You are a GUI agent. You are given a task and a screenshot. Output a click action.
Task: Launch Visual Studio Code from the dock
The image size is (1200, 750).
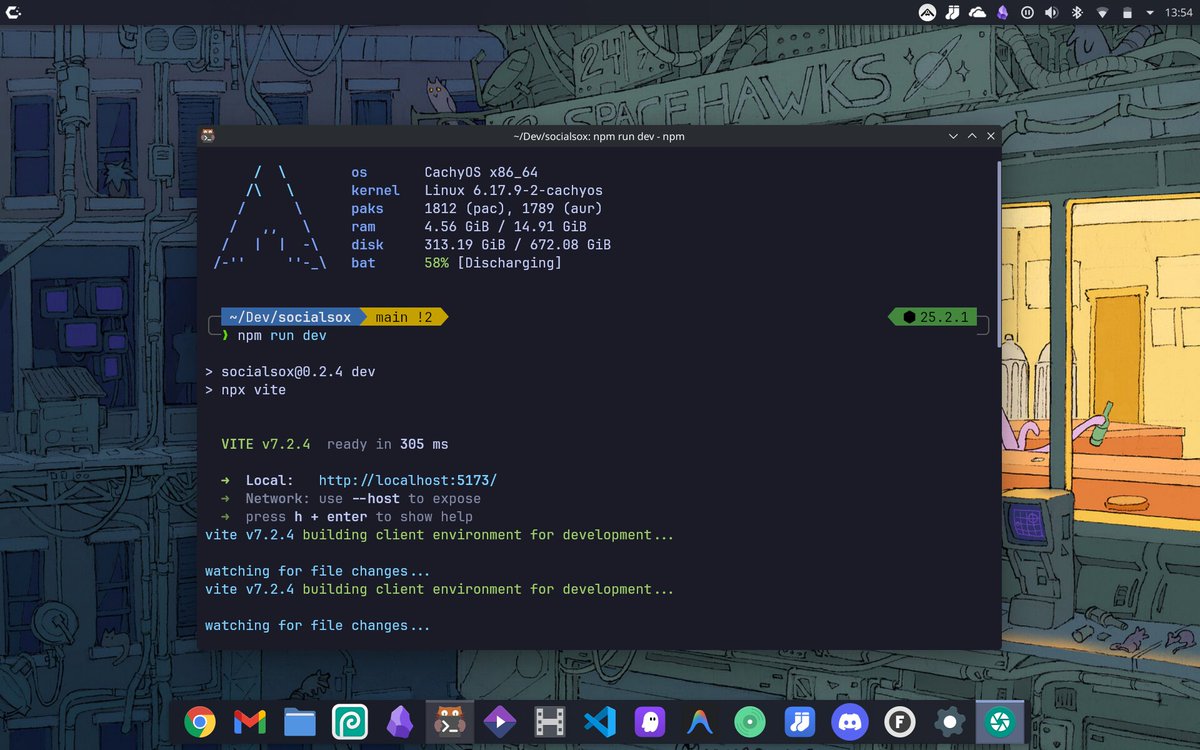[x=599, y=720]
